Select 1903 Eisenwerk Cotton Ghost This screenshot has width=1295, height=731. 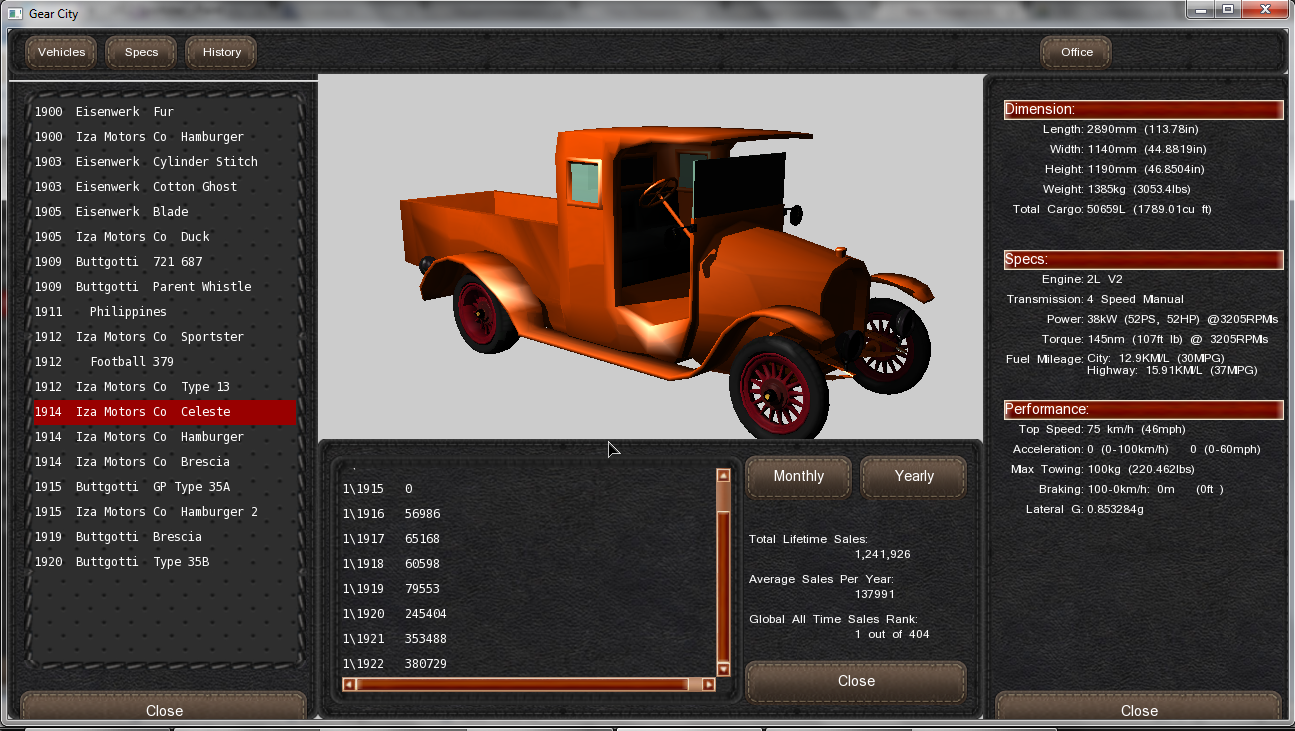pyautogui.click(x=136, y=187)
